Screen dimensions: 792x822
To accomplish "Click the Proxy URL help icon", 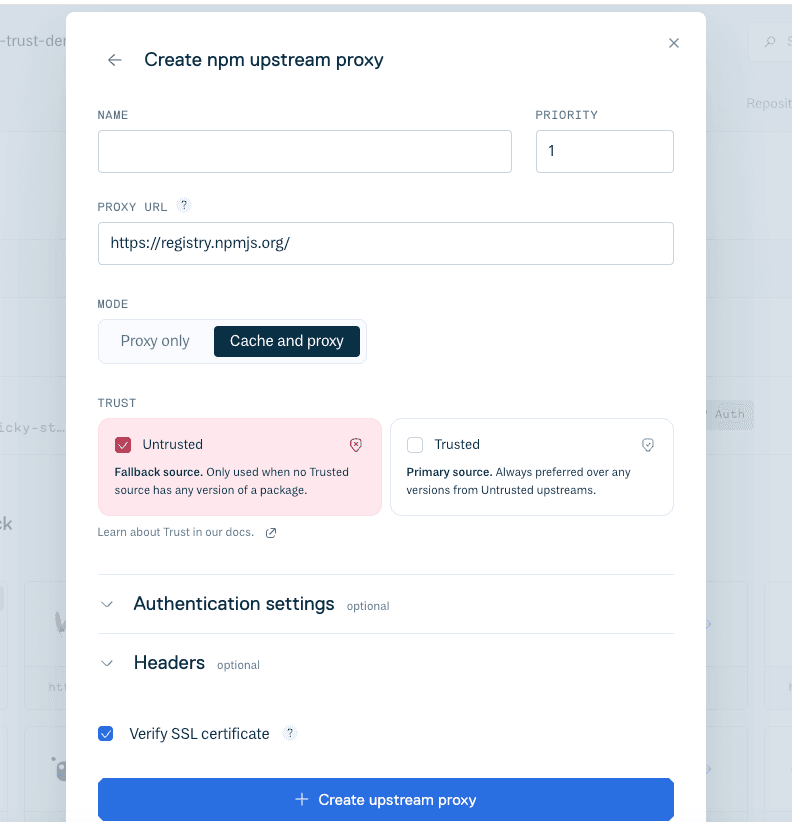I will (183, 206).
